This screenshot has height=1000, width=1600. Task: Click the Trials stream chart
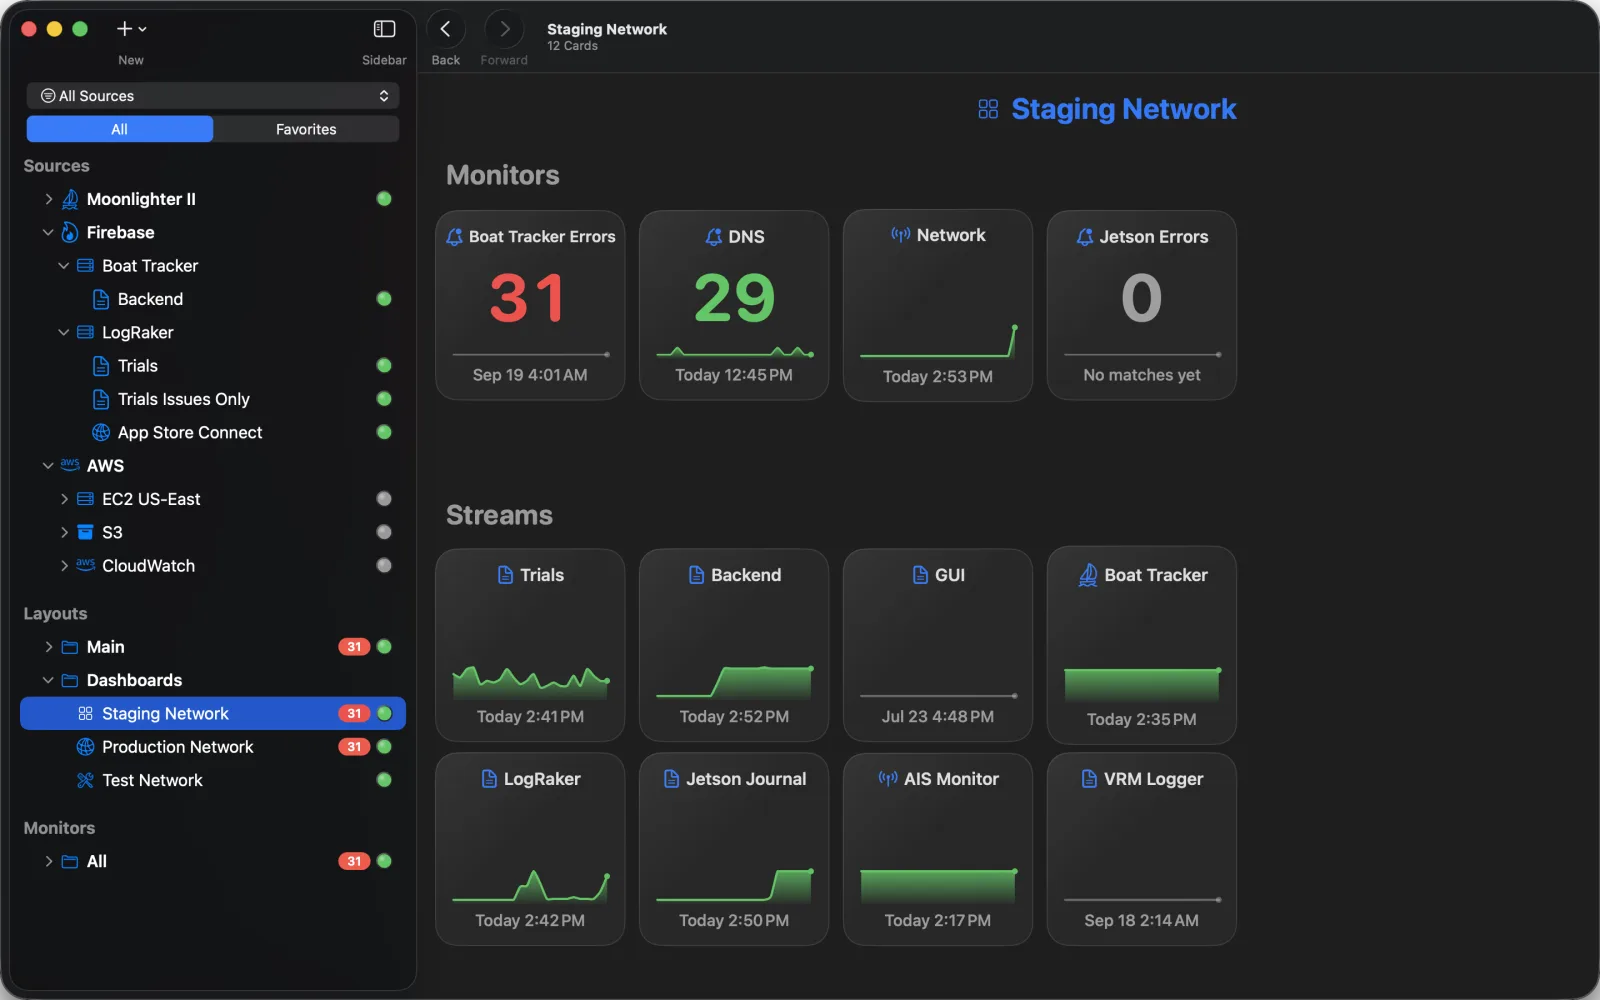pyautogui.click(x=530, y=682)
